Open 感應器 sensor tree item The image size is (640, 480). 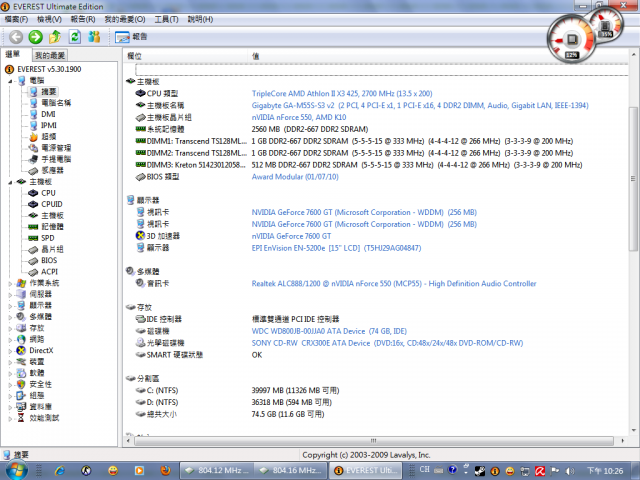(x=52, y=170)
